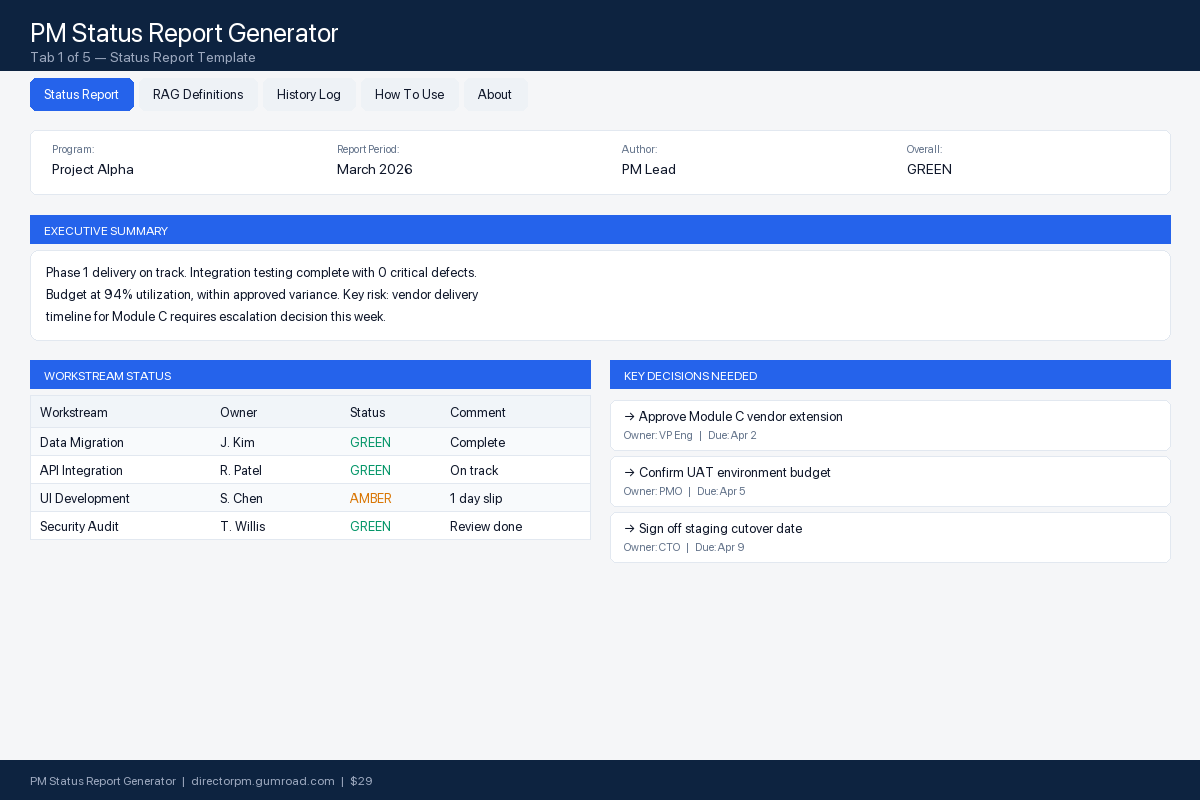Click the Tab 1 of 5 subtitle
This screenshot has height=800, width=1200.
[143, 58]
